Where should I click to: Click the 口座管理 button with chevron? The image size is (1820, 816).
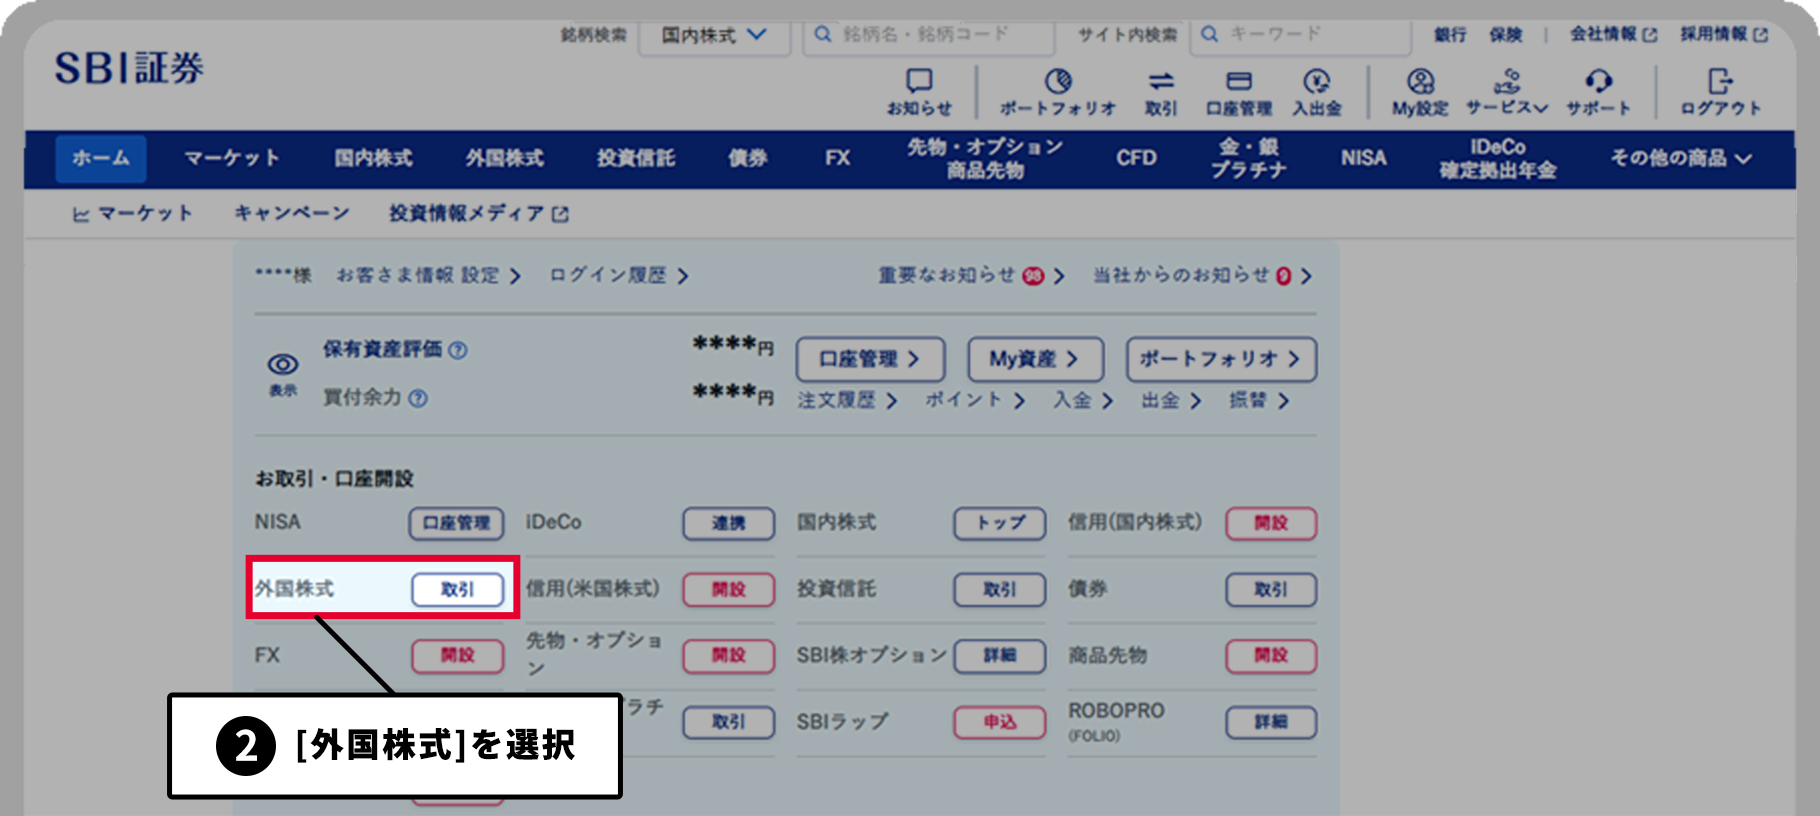(870, 359)
